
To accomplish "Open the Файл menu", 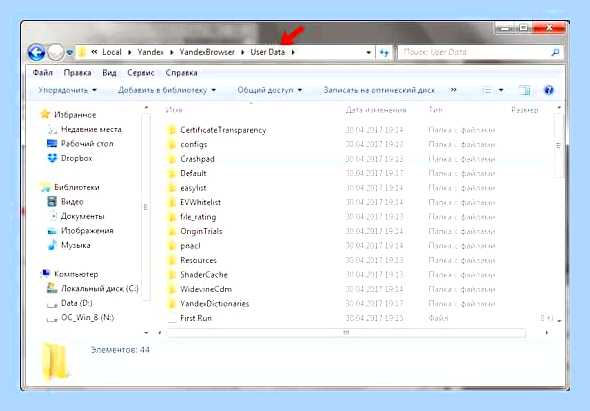I will click(x=43, y=73).
